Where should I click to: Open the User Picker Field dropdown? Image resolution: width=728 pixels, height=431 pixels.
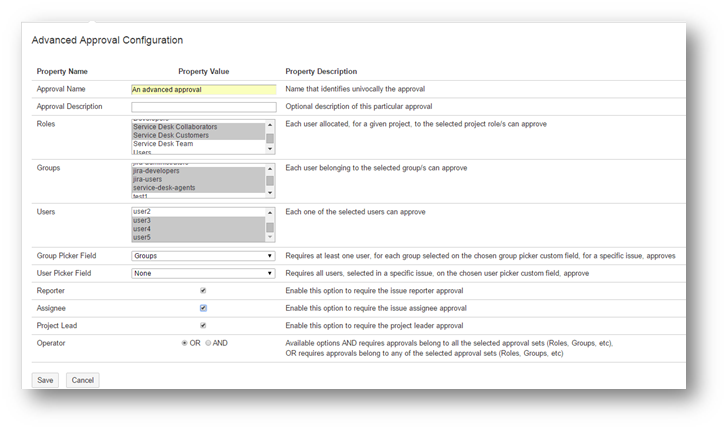pos(203,273)
